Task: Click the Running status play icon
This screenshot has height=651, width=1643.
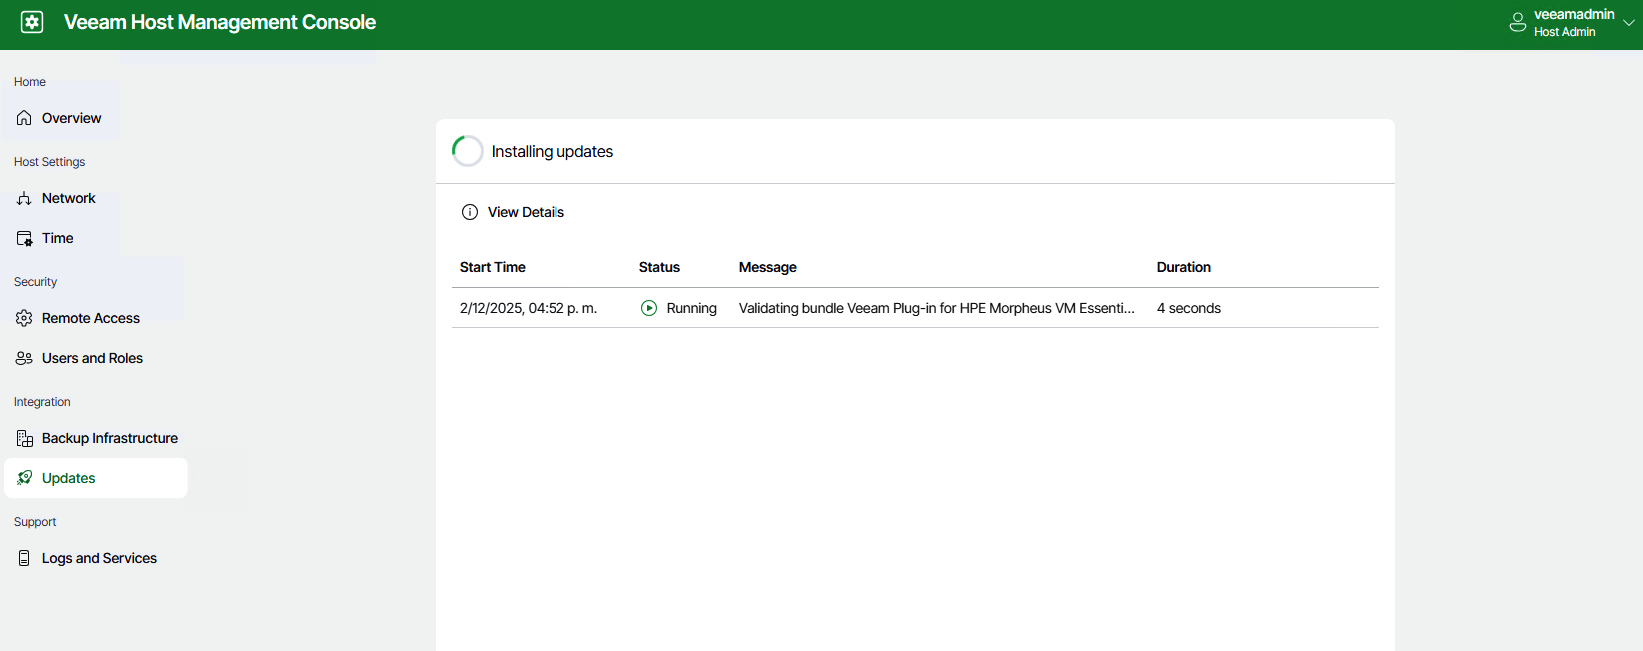Action: pos(649,308)
